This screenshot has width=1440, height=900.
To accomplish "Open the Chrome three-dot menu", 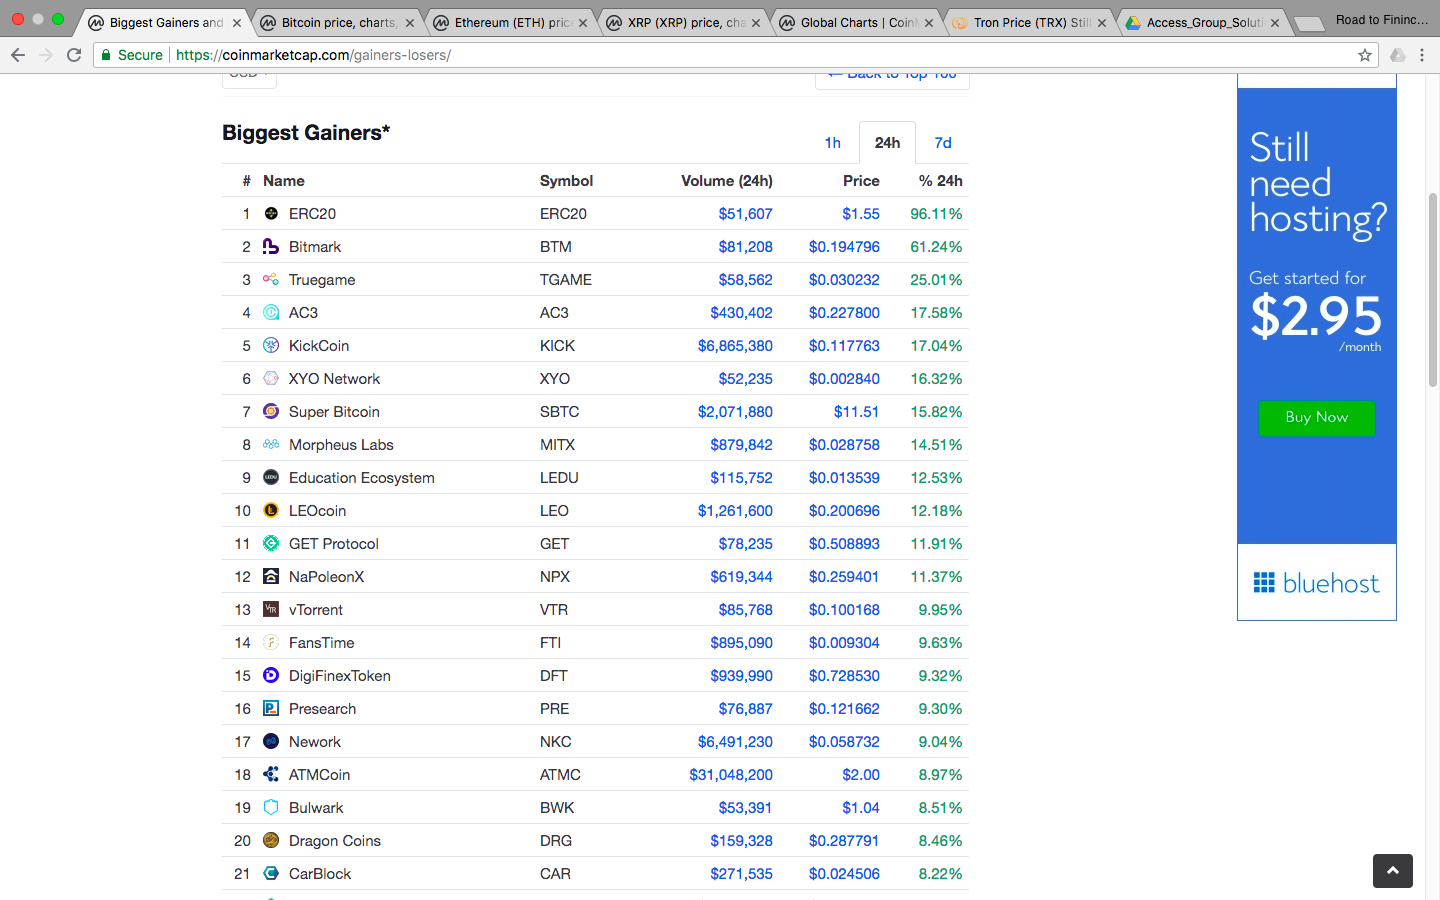I will pyautogui.click(x=1422, y=55).
